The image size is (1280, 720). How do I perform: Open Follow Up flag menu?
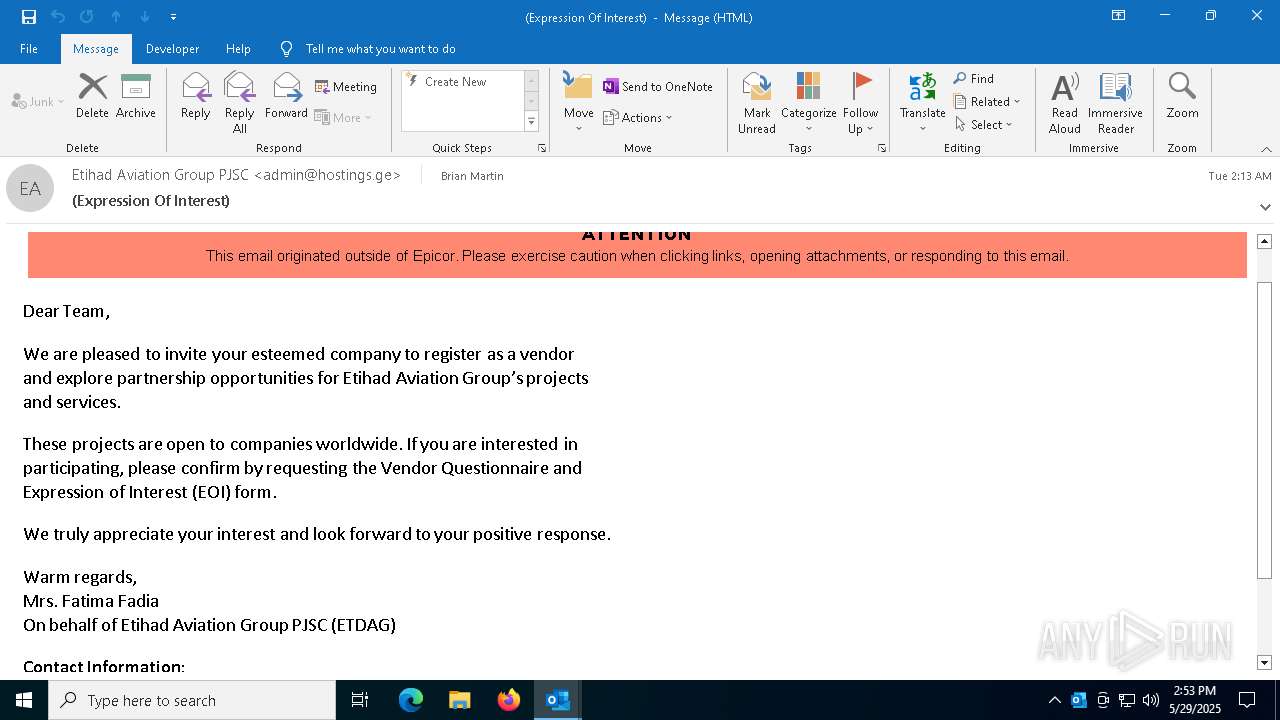coord(860,103)
